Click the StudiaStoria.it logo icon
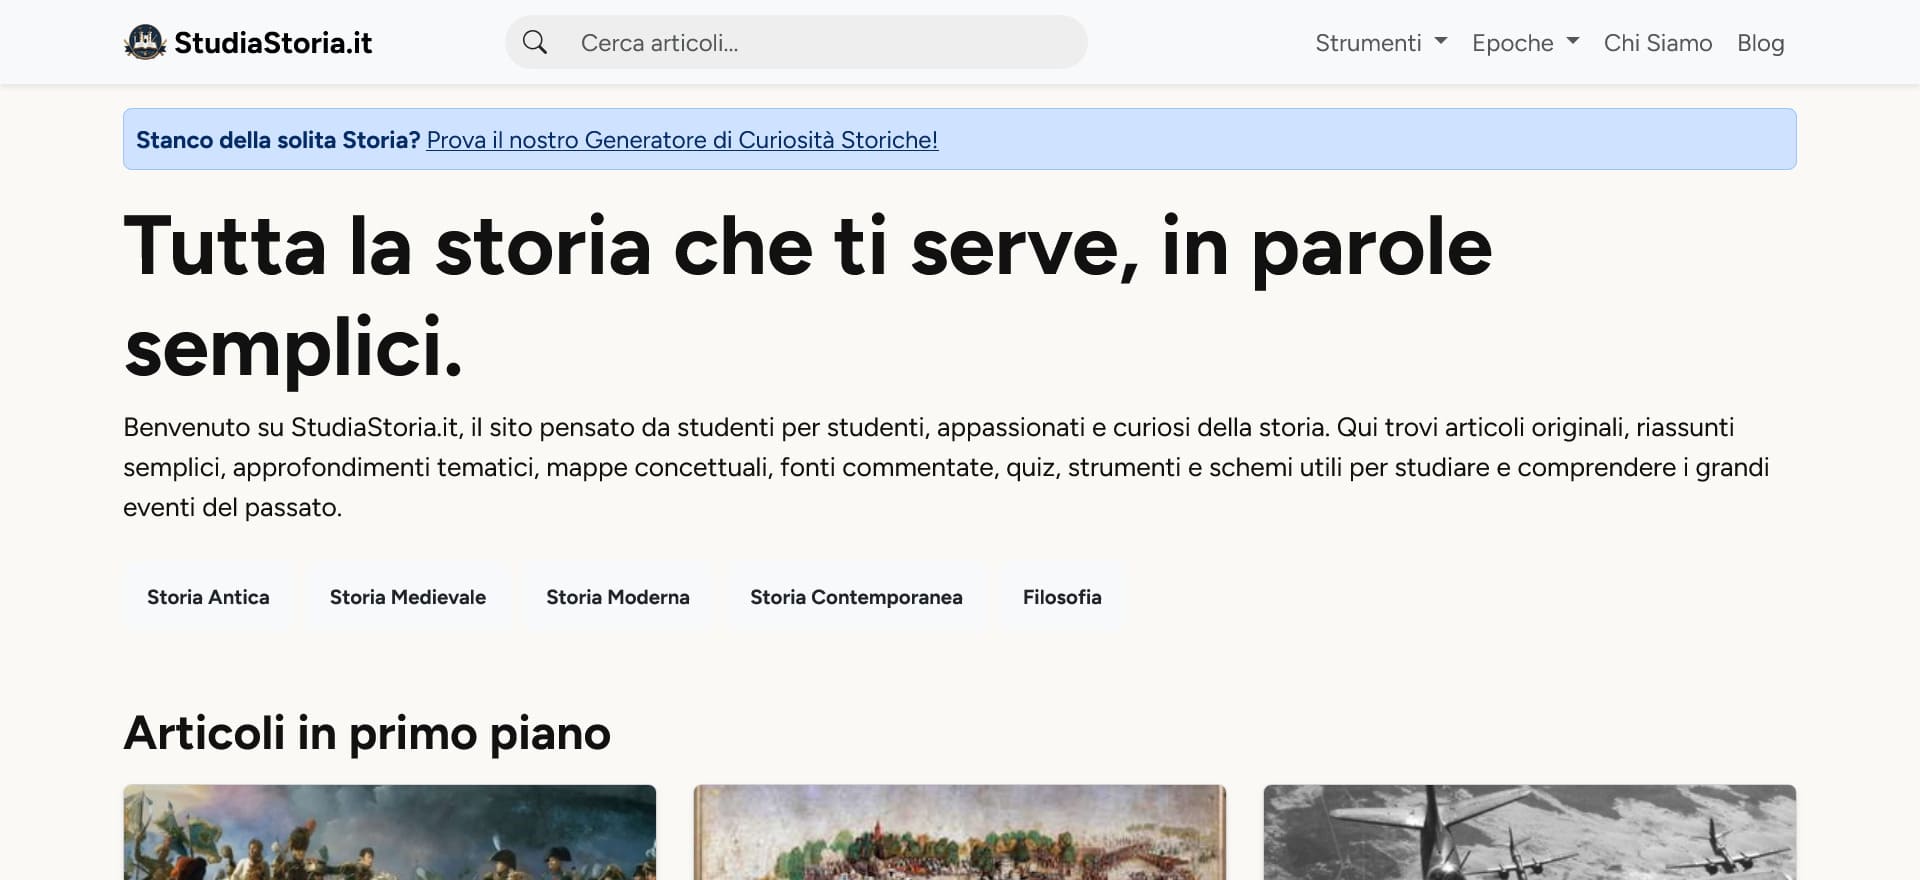Image resolution: width=1920 pixels, height=880 pixels. tap(145, 42)
